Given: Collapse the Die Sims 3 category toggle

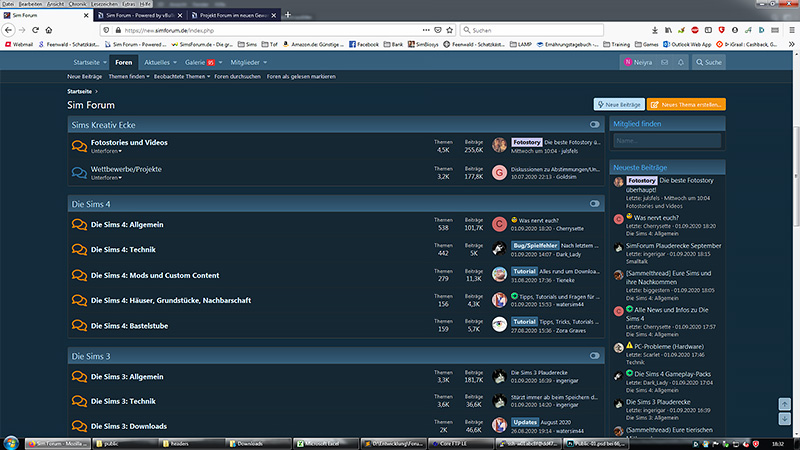Looking at the screenshot, I should point(594,356).
